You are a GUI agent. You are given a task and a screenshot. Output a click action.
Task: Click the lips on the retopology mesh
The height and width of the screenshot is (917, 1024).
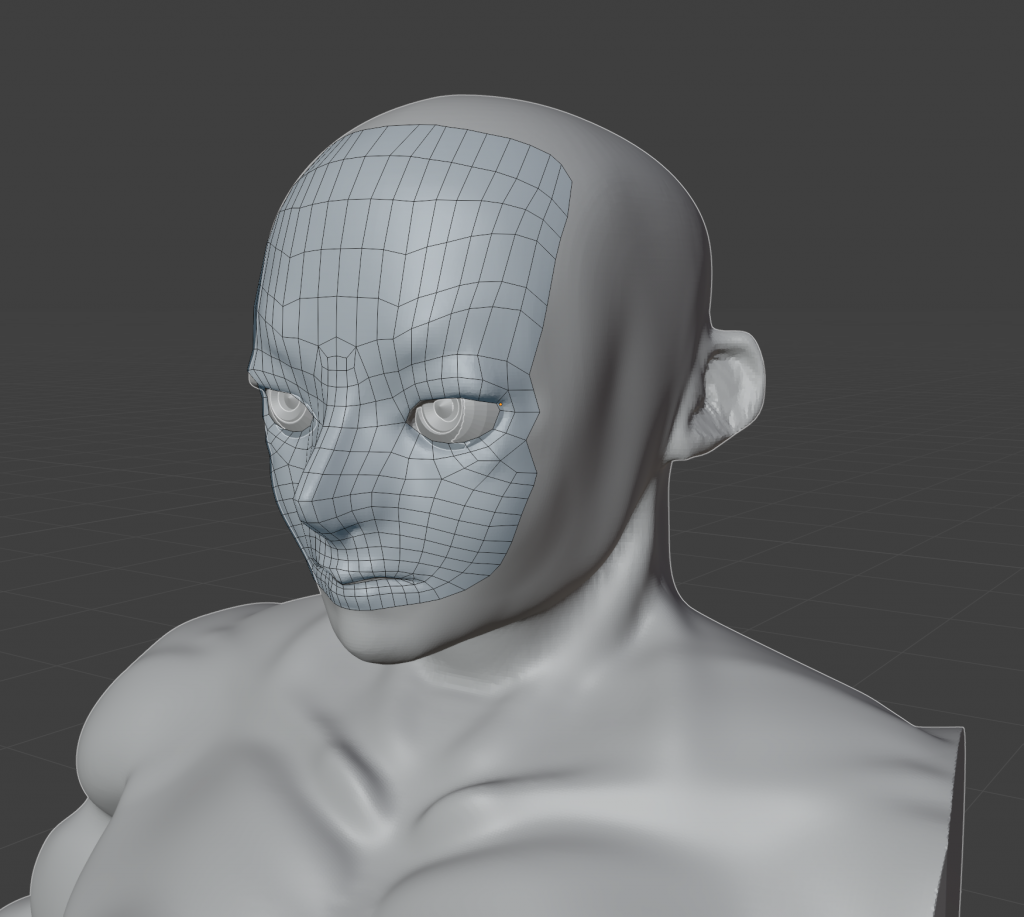point(372,577)
